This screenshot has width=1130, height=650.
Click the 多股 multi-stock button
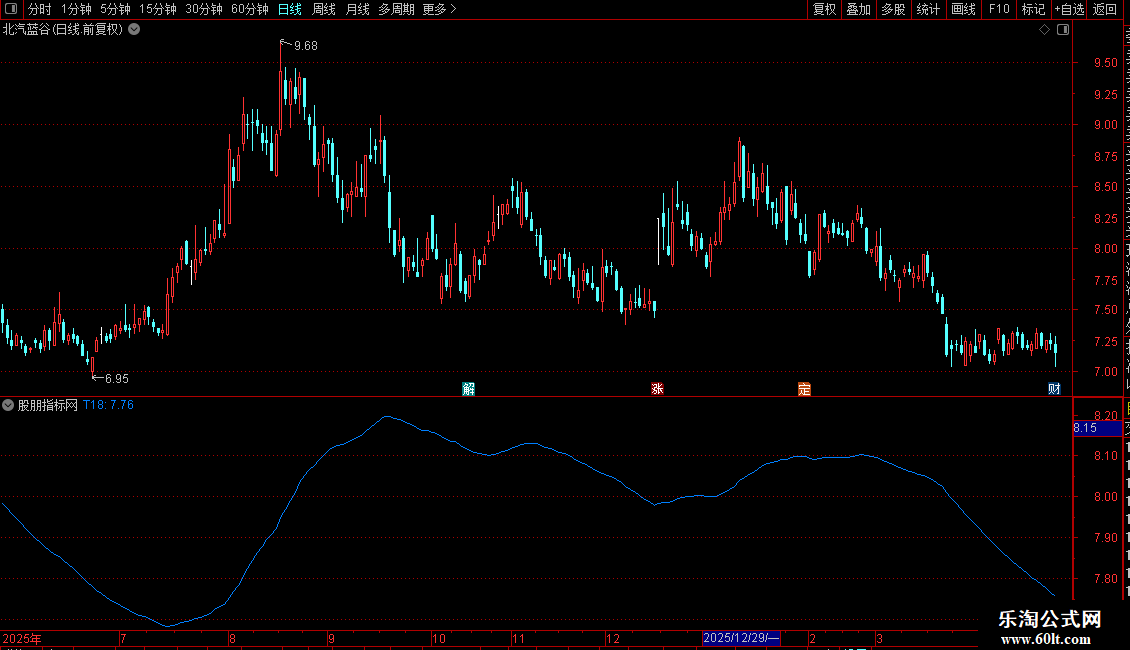coord(893,9)
